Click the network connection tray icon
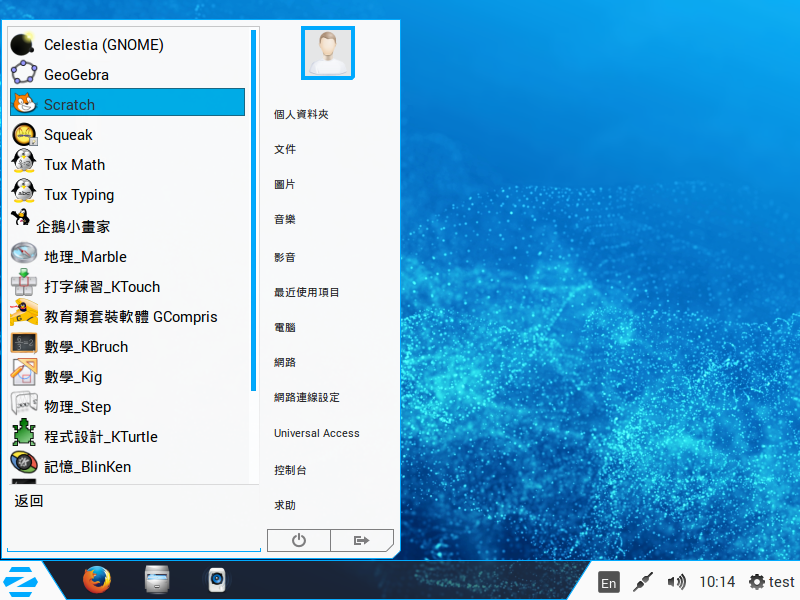 pos(643,582)
